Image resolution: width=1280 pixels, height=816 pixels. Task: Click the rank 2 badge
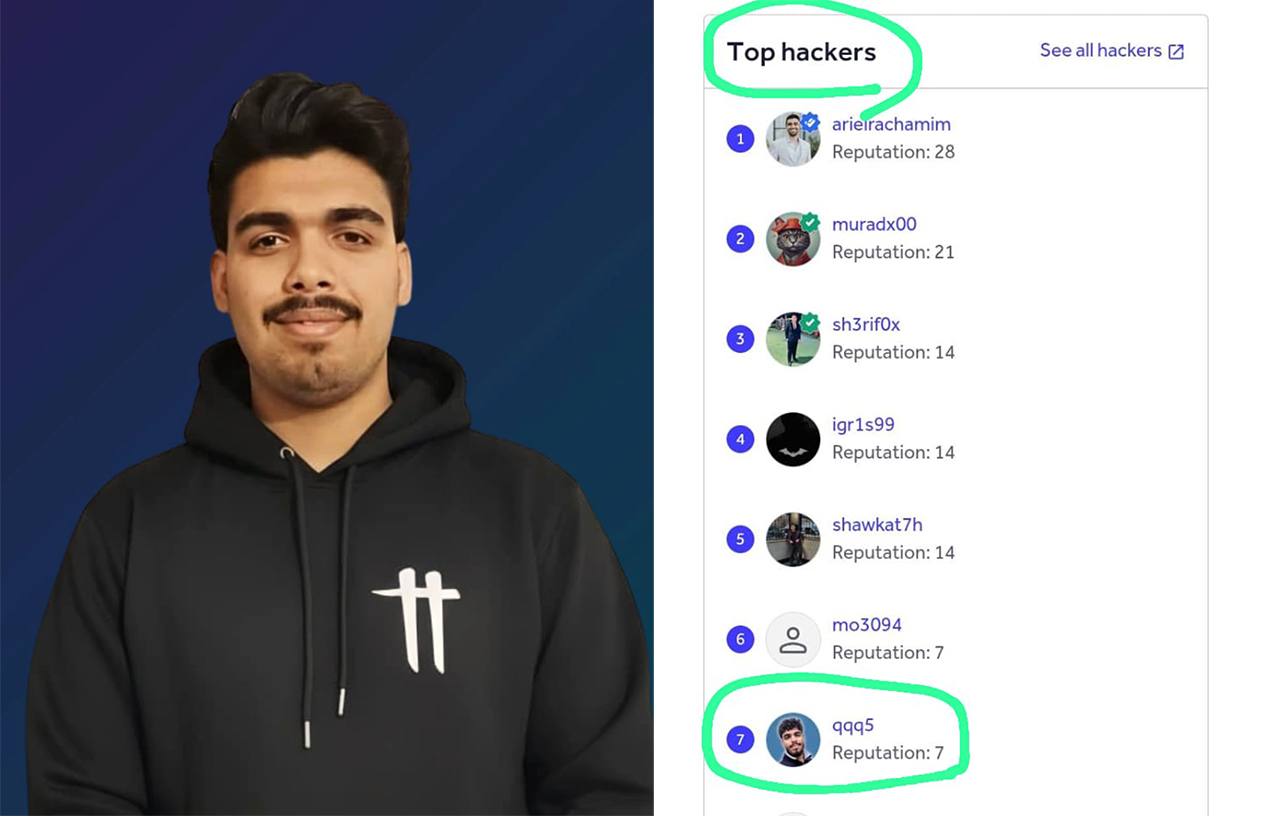(x=740, y=239)
